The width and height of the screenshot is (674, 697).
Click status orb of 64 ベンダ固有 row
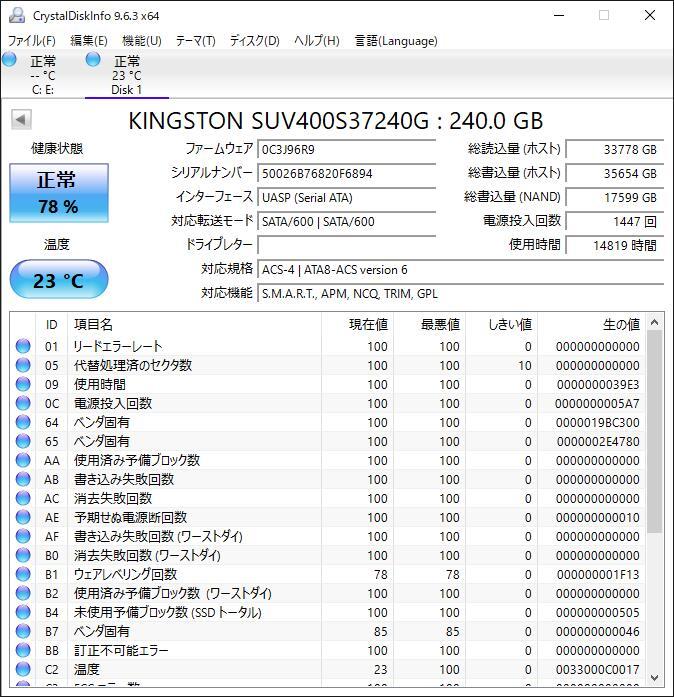tap(23, 422)
